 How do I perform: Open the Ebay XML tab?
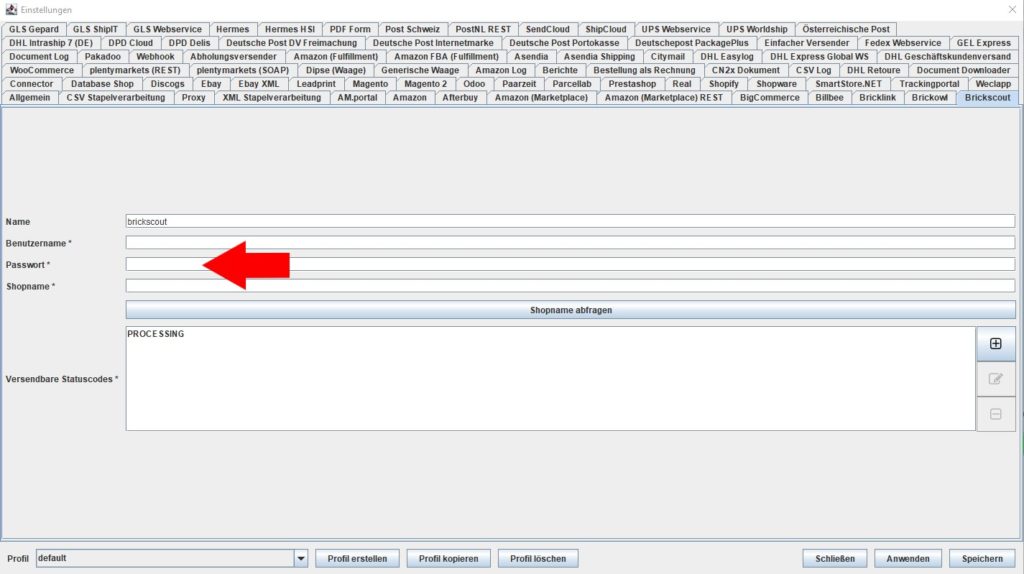259,84
